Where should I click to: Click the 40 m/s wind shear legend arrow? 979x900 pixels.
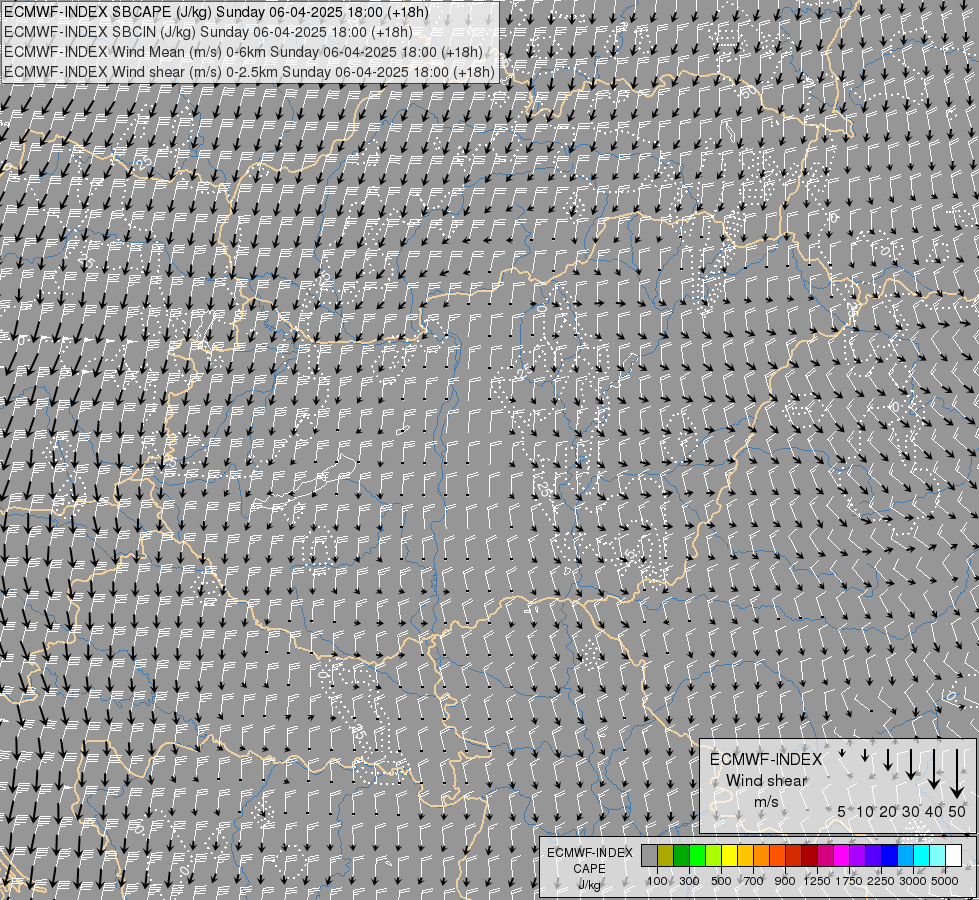[x=934, y=769]
